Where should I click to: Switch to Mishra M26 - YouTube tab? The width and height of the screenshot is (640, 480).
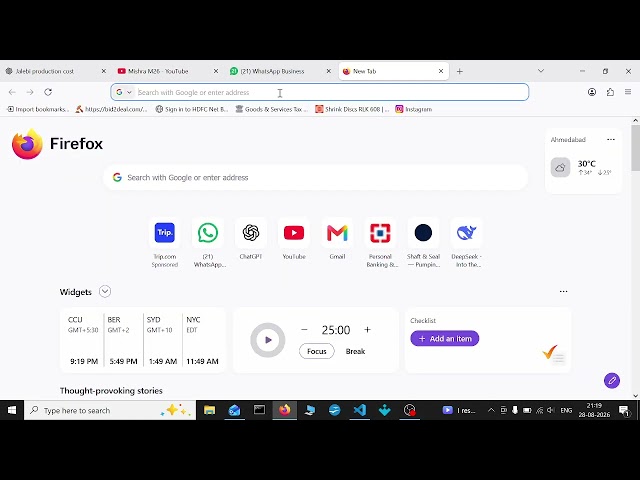point(168,71)
